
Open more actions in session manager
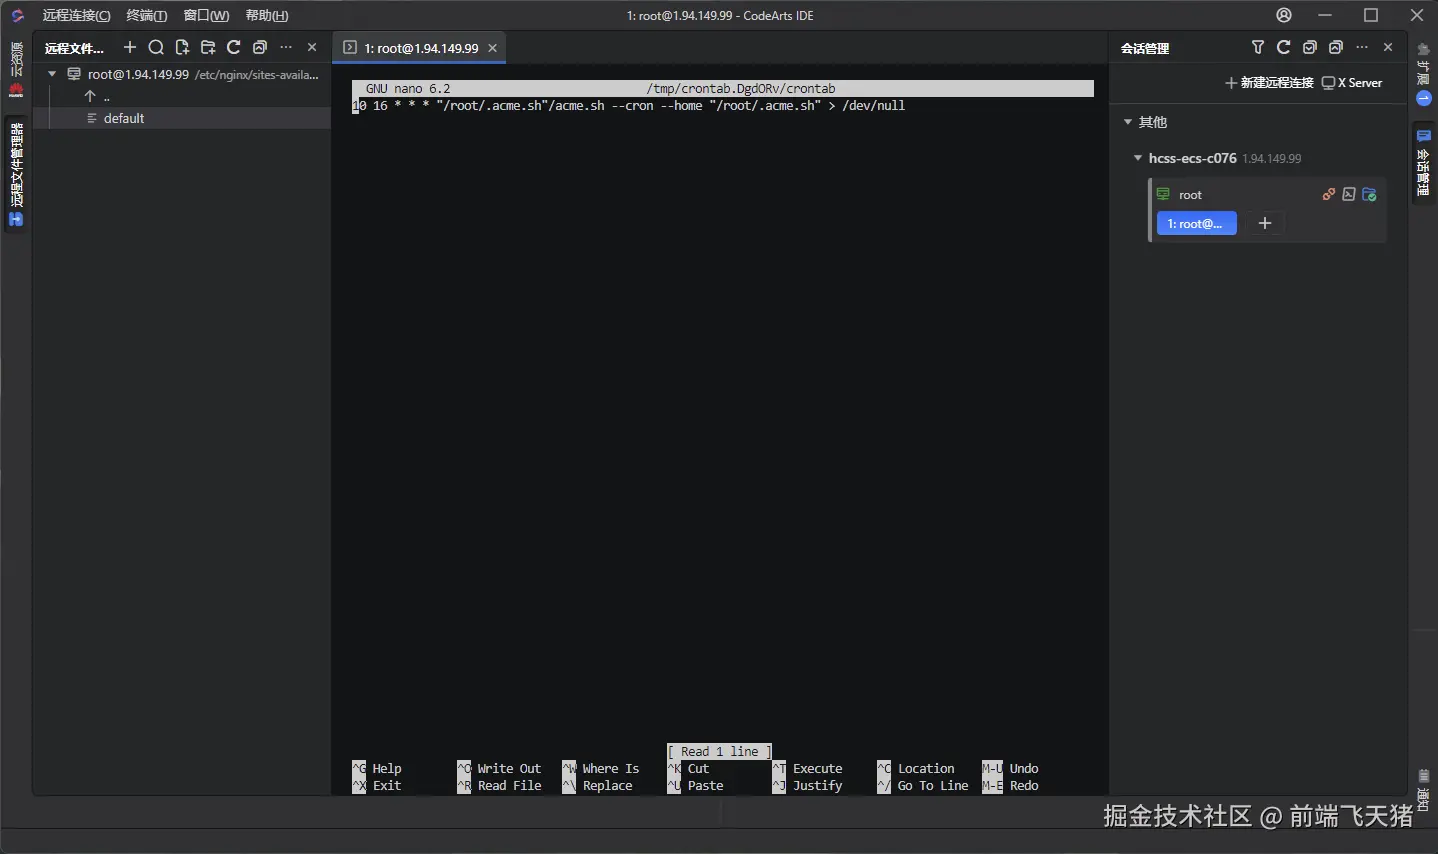coord(1362,47)
